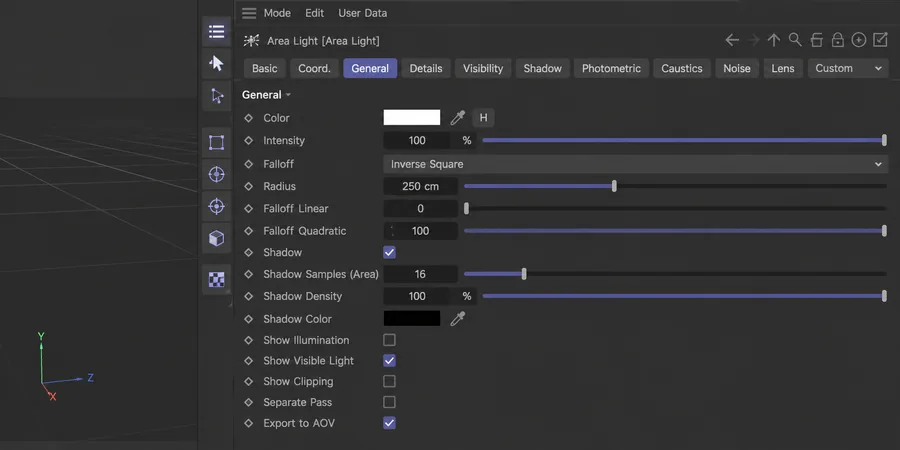Select the checkerboard texture icon

tap(216, 280)
